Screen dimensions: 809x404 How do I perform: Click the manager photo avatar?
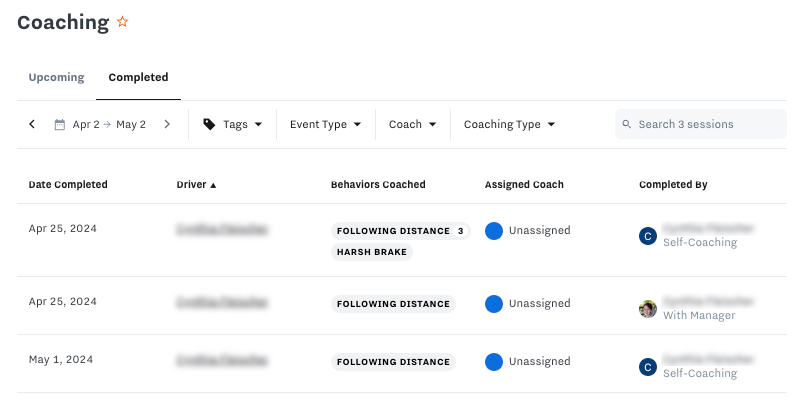tap(648, 309)
